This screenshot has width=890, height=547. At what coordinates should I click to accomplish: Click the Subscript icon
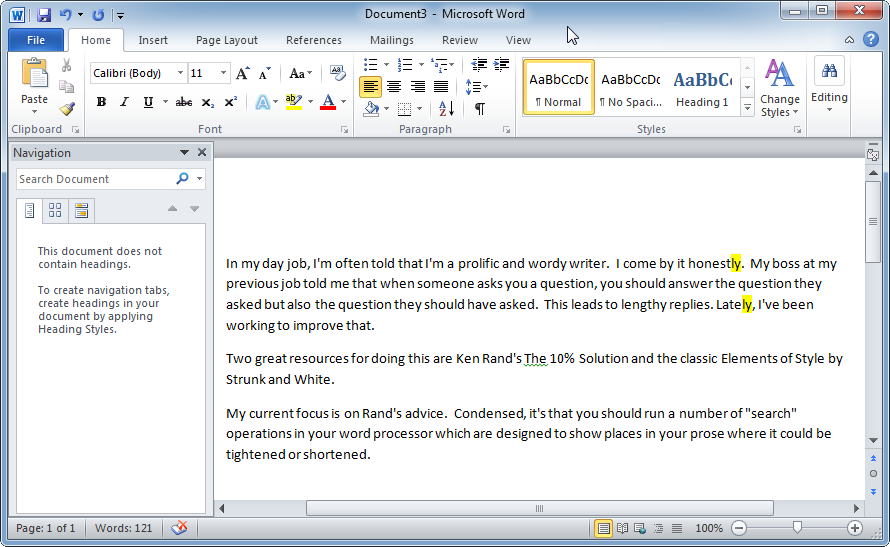208,102
